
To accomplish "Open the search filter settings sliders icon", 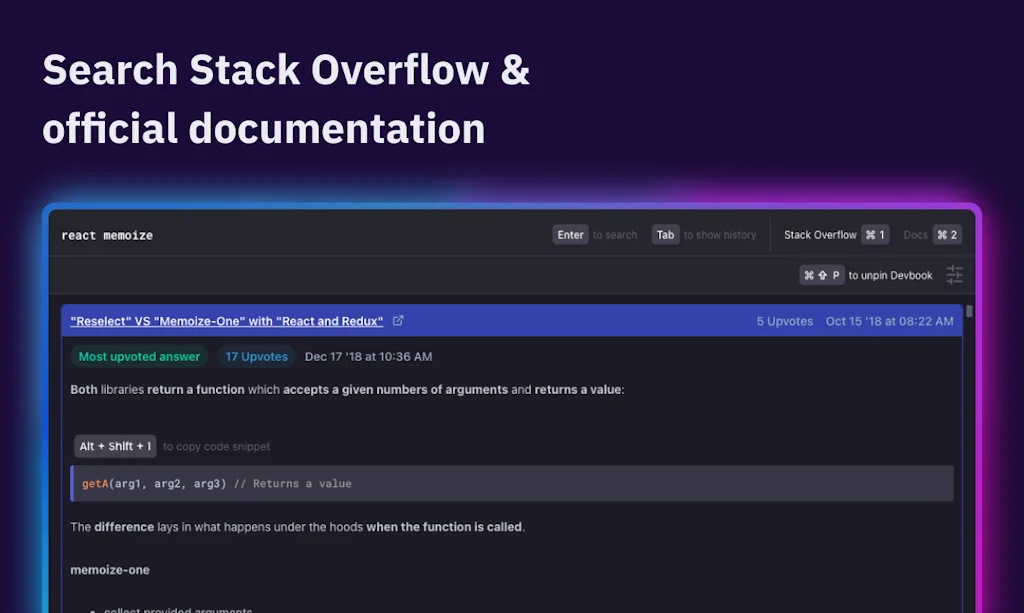I will pyautogui.click(x=954, y=275).
